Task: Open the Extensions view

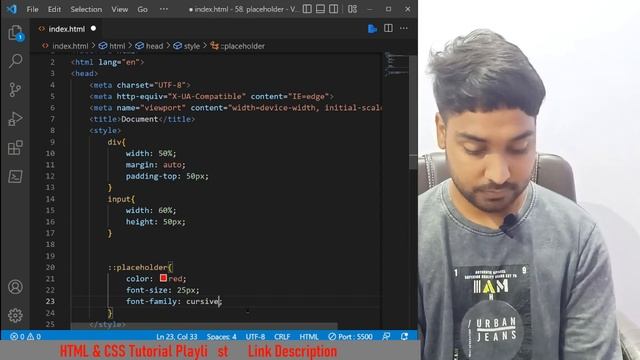Action: coord(15,148)
